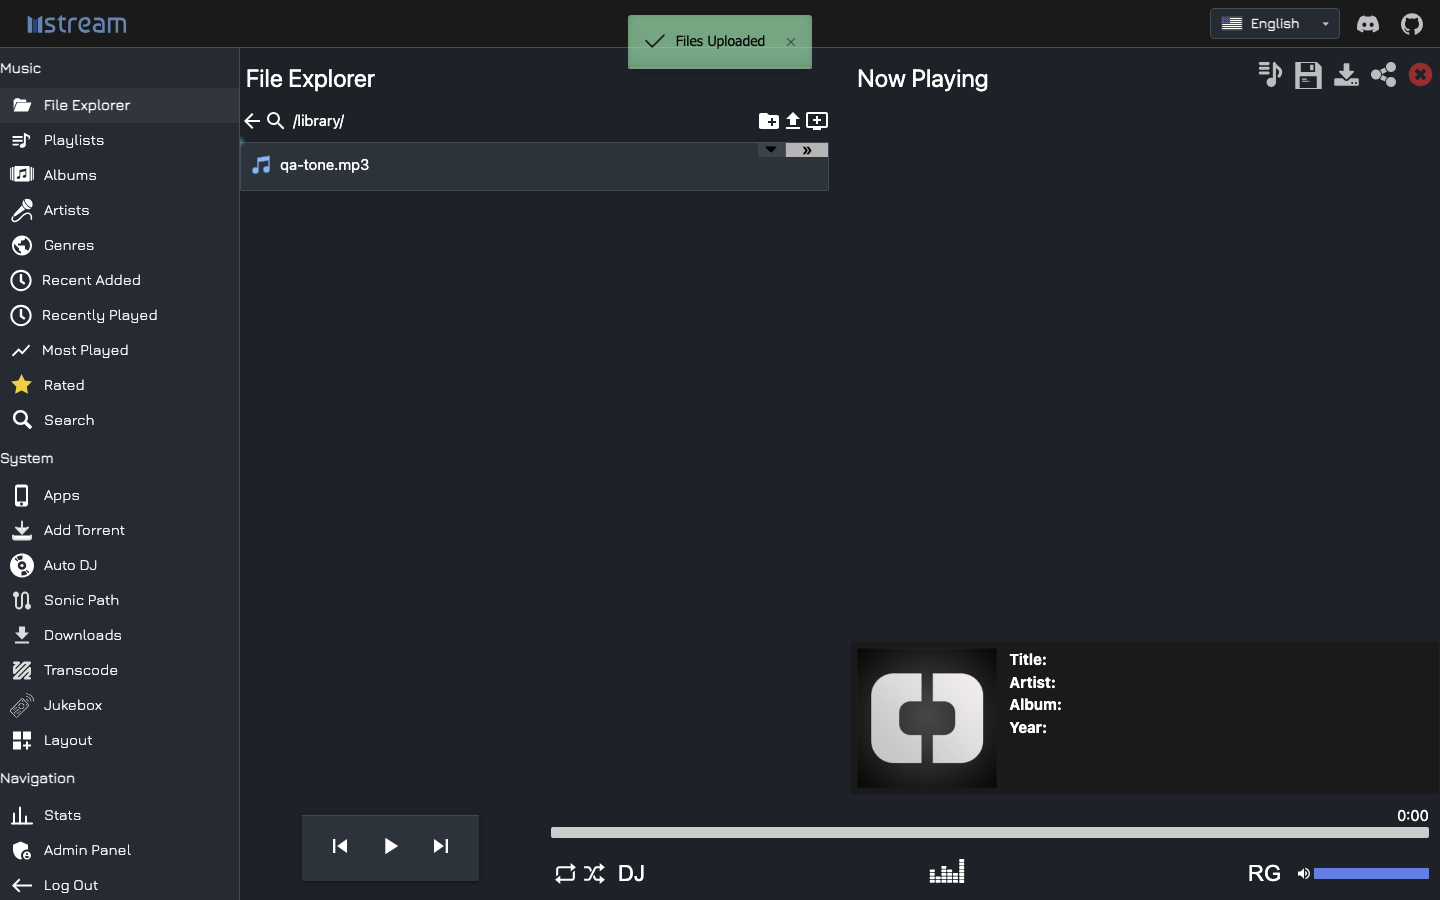This screenshot has width=1440, height=900.
Task: Clear the queue with red X icon
Action: pyautogui.click(x=1420, y=75)
